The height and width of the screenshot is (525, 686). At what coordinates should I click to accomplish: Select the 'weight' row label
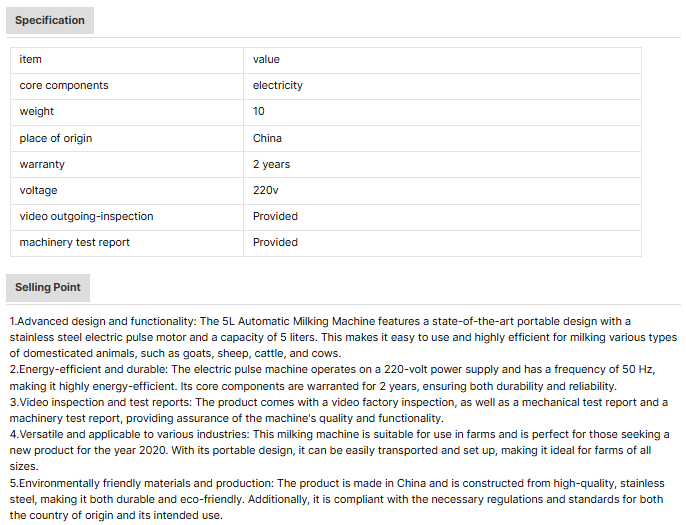[37, 112]
